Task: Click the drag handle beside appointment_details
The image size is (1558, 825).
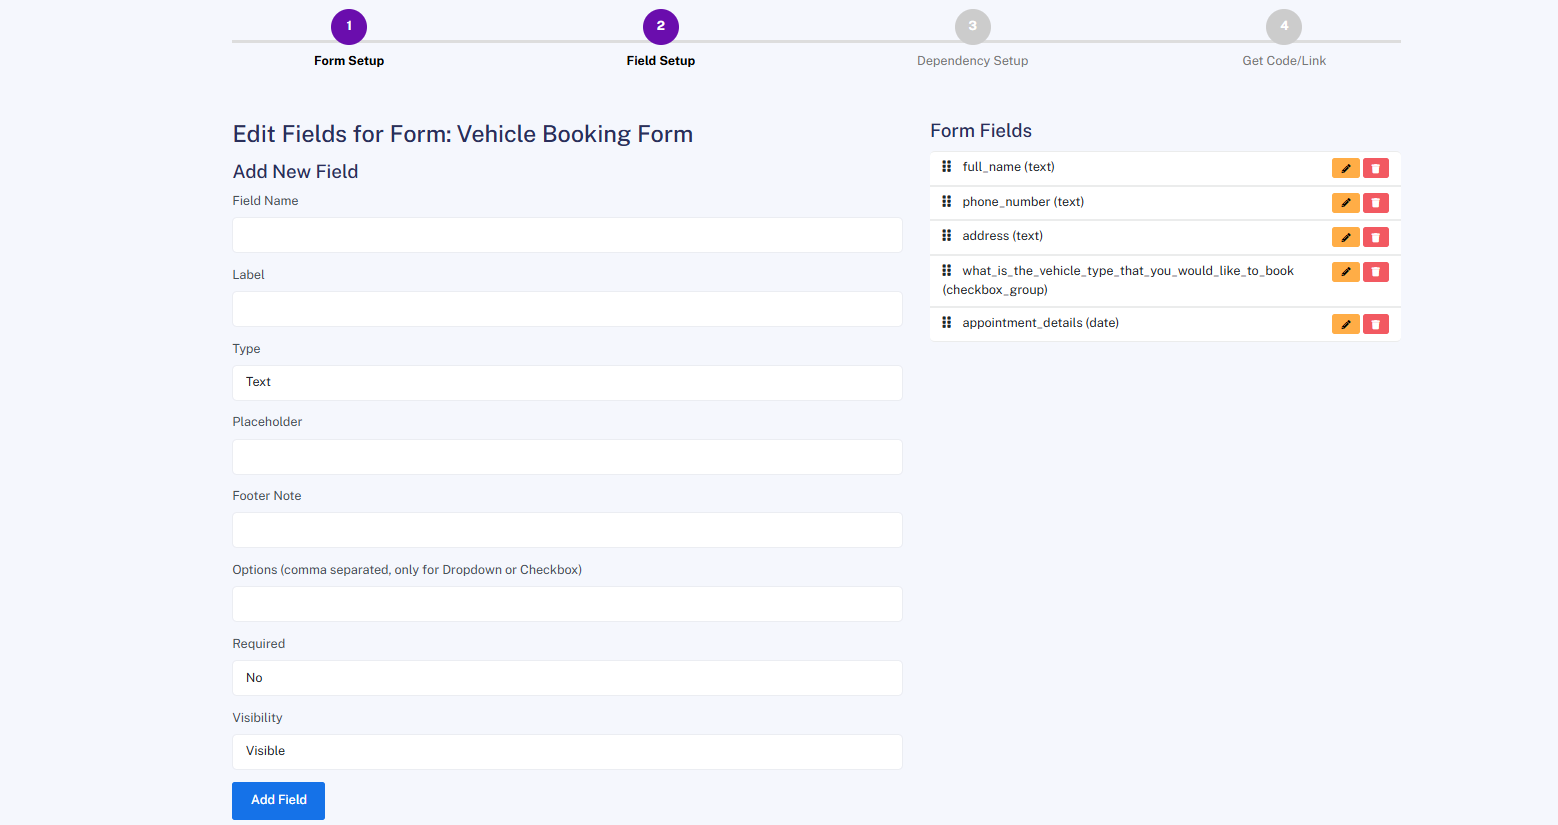Action: click(946, 323)
